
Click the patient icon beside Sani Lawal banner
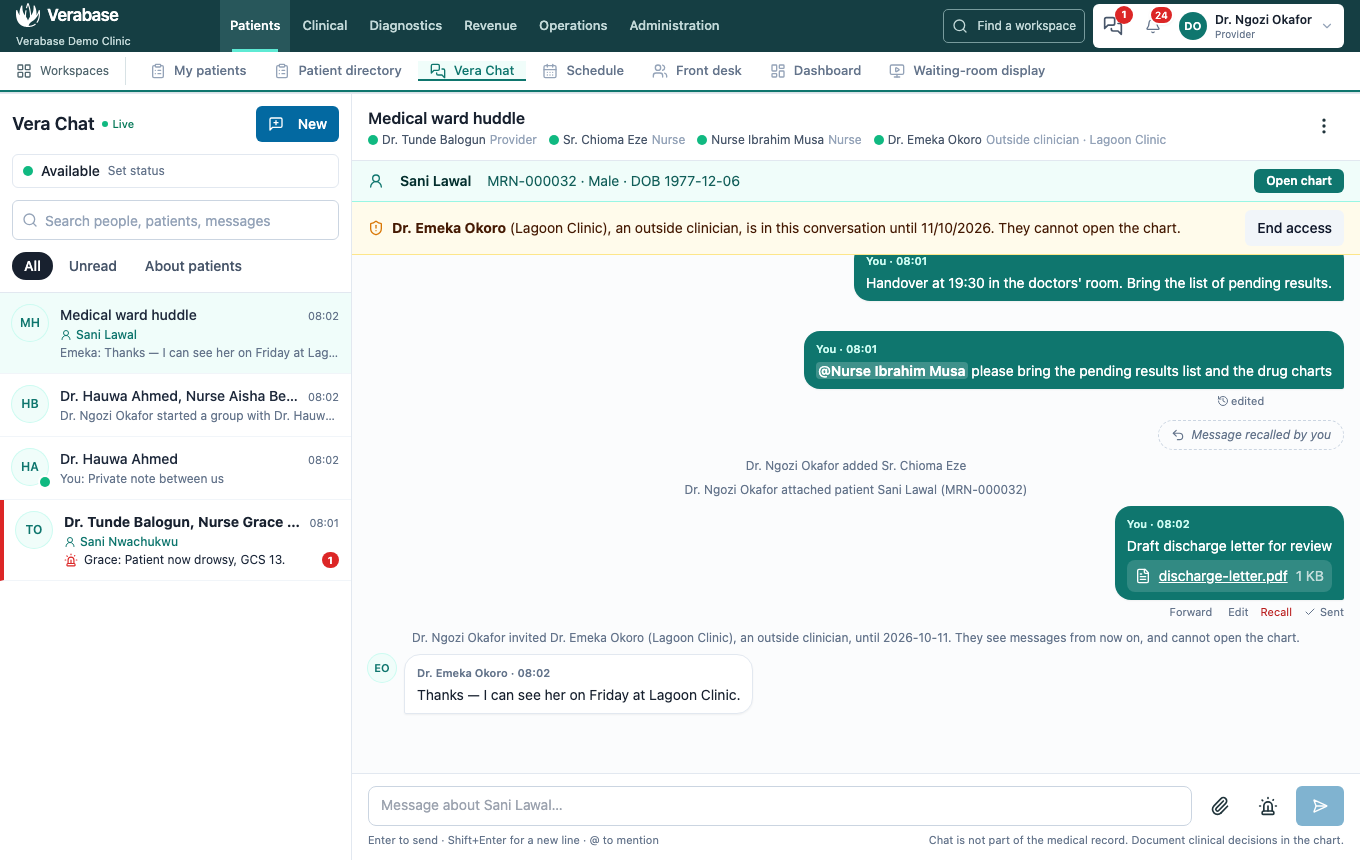click(x=376, y=181)
